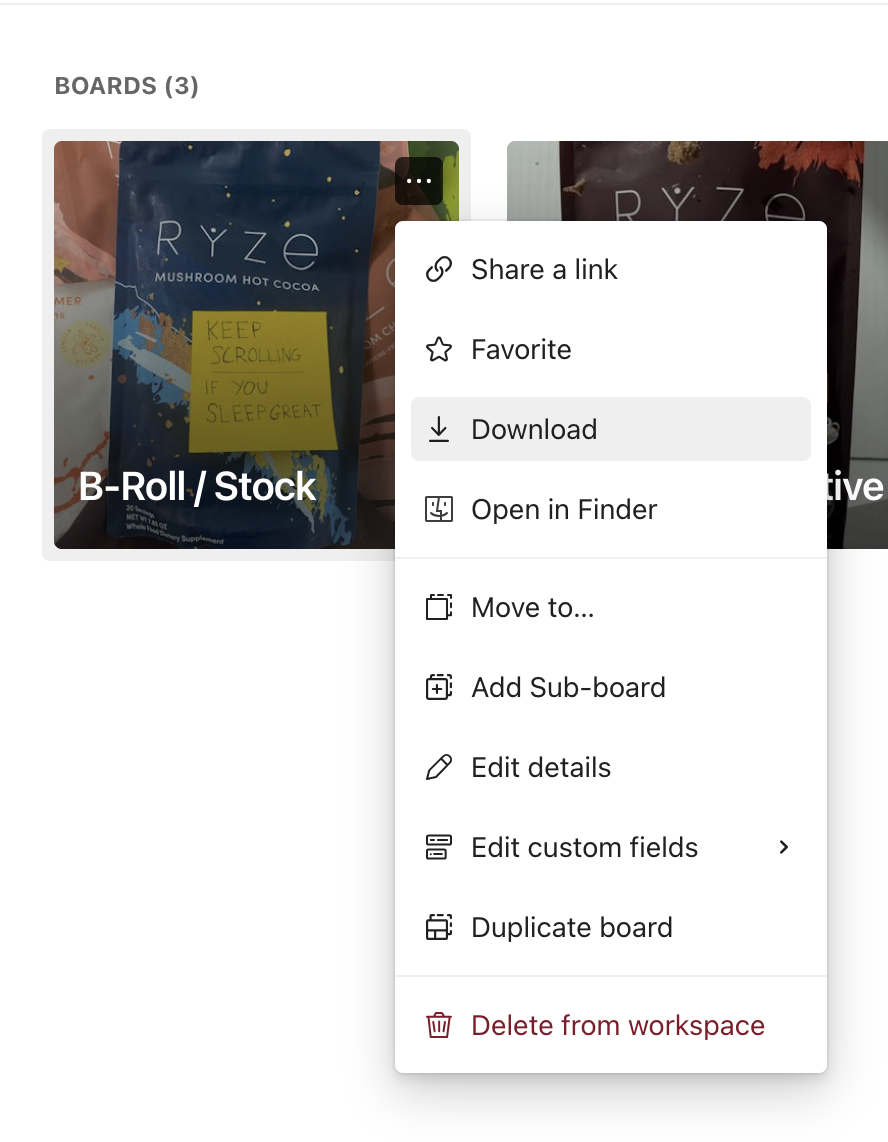The width and height of the screenshot is (888, 1142).
Task: Click the Edit details pencil icon
Action: coord(439,768)
